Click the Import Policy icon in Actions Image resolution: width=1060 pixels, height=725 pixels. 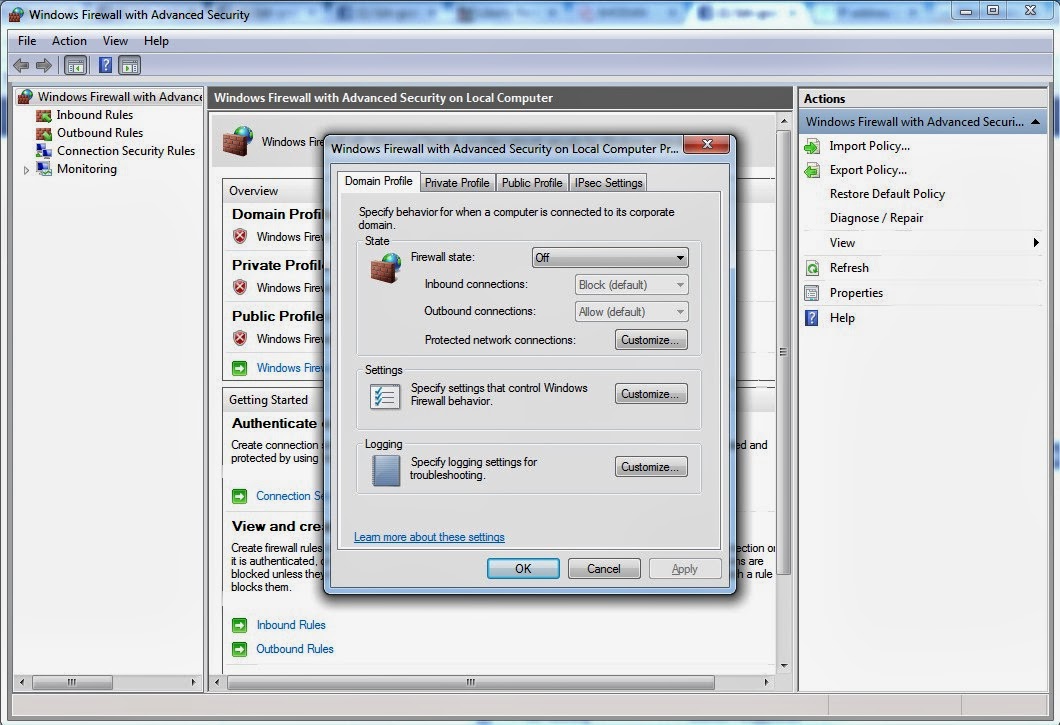point(812,146)
